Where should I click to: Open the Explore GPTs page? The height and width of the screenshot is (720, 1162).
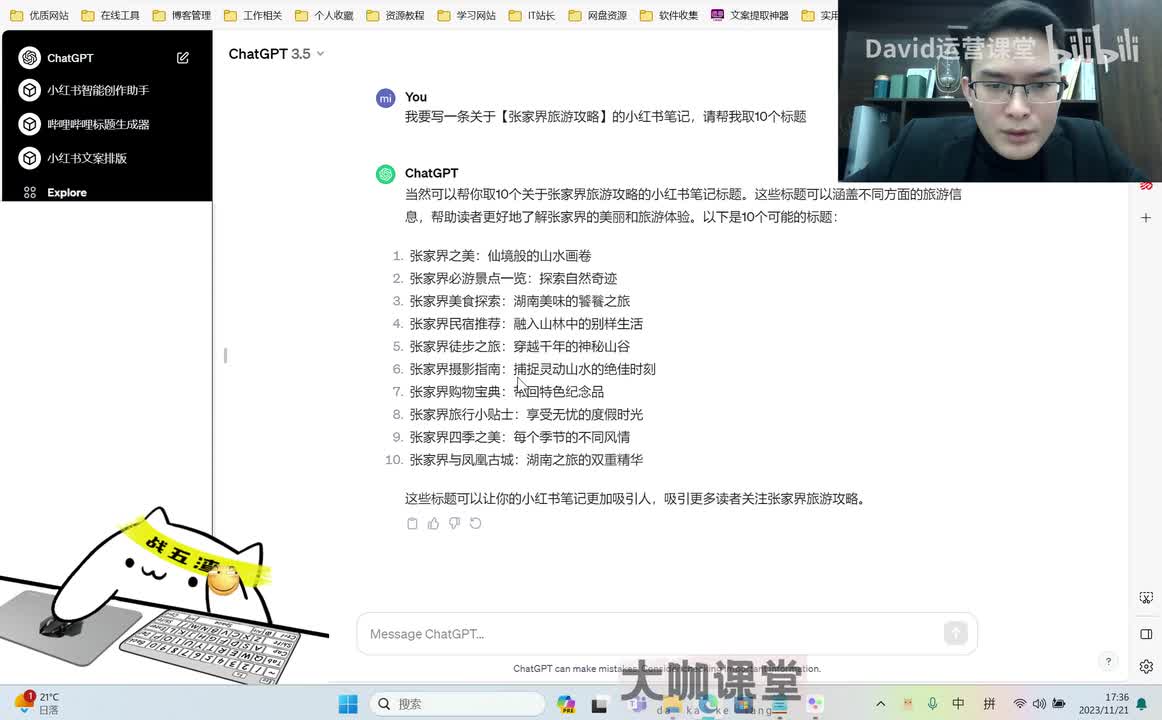coord(66,192)
